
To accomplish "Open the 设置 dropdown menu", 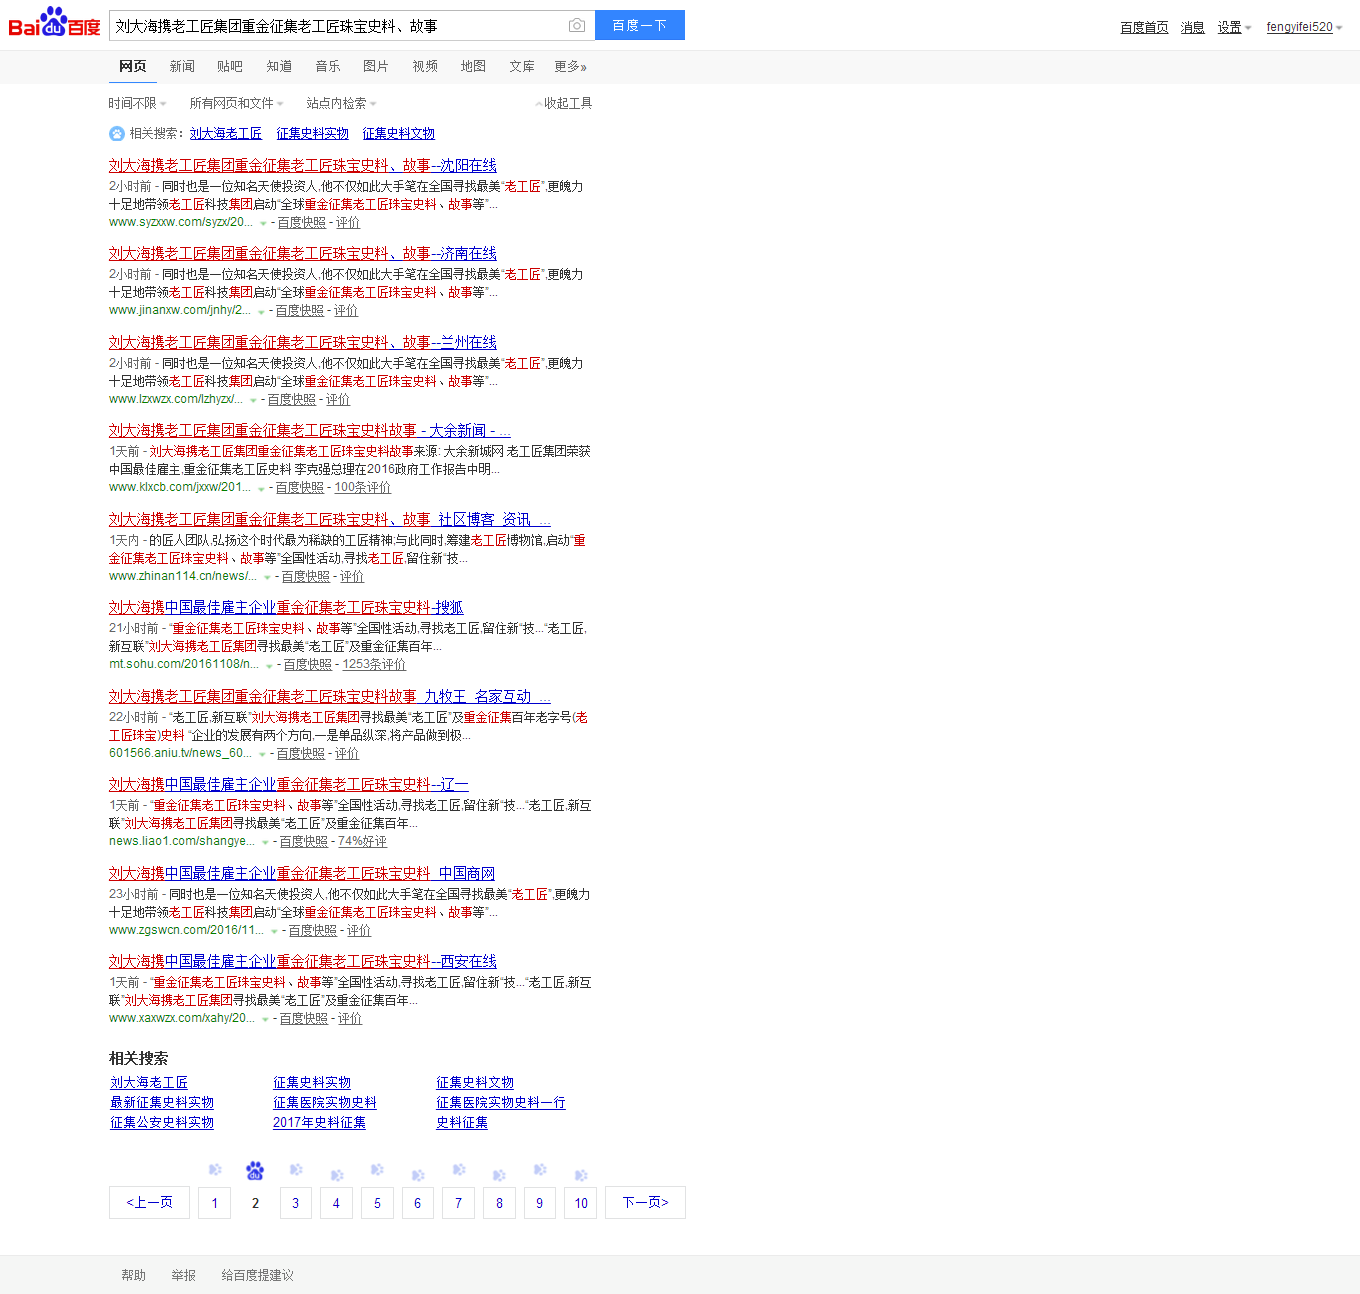I will (x=1234, y=27).
